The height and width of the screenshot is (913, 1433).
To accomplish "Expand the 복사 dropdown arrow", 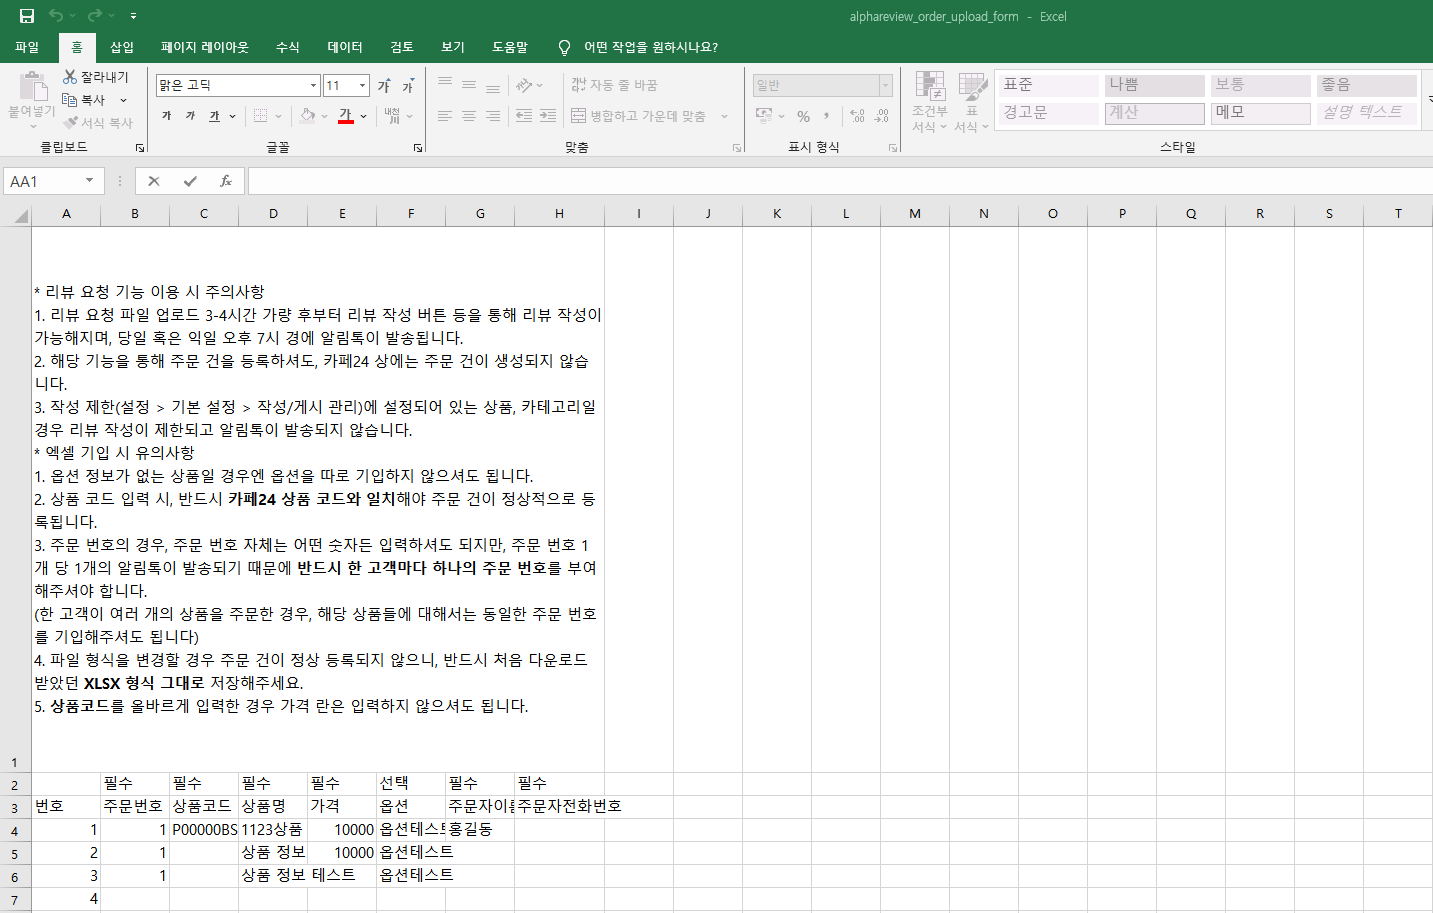I will [124, 100].
